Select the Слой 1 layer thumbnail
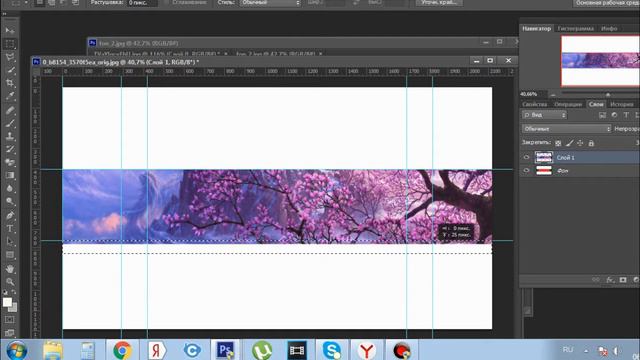 coord(544,158)
